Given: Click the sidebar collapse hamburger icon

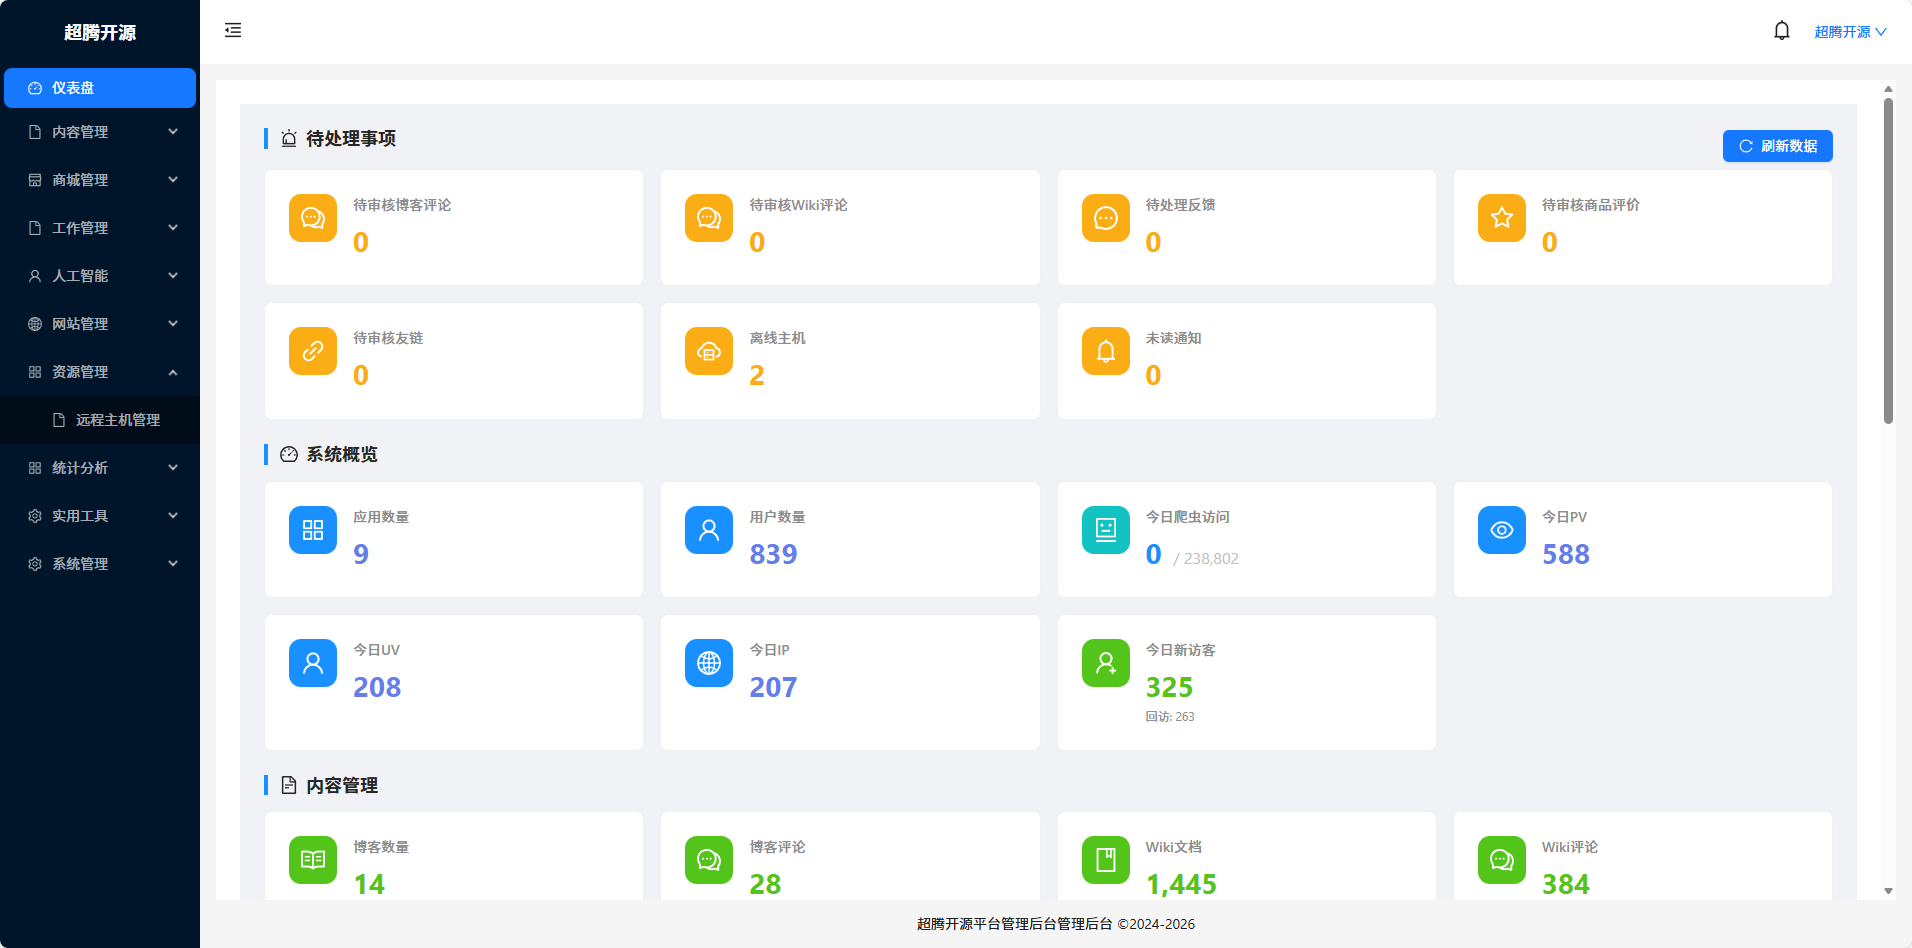Looking at the screenshot, I should click(233, 30).
